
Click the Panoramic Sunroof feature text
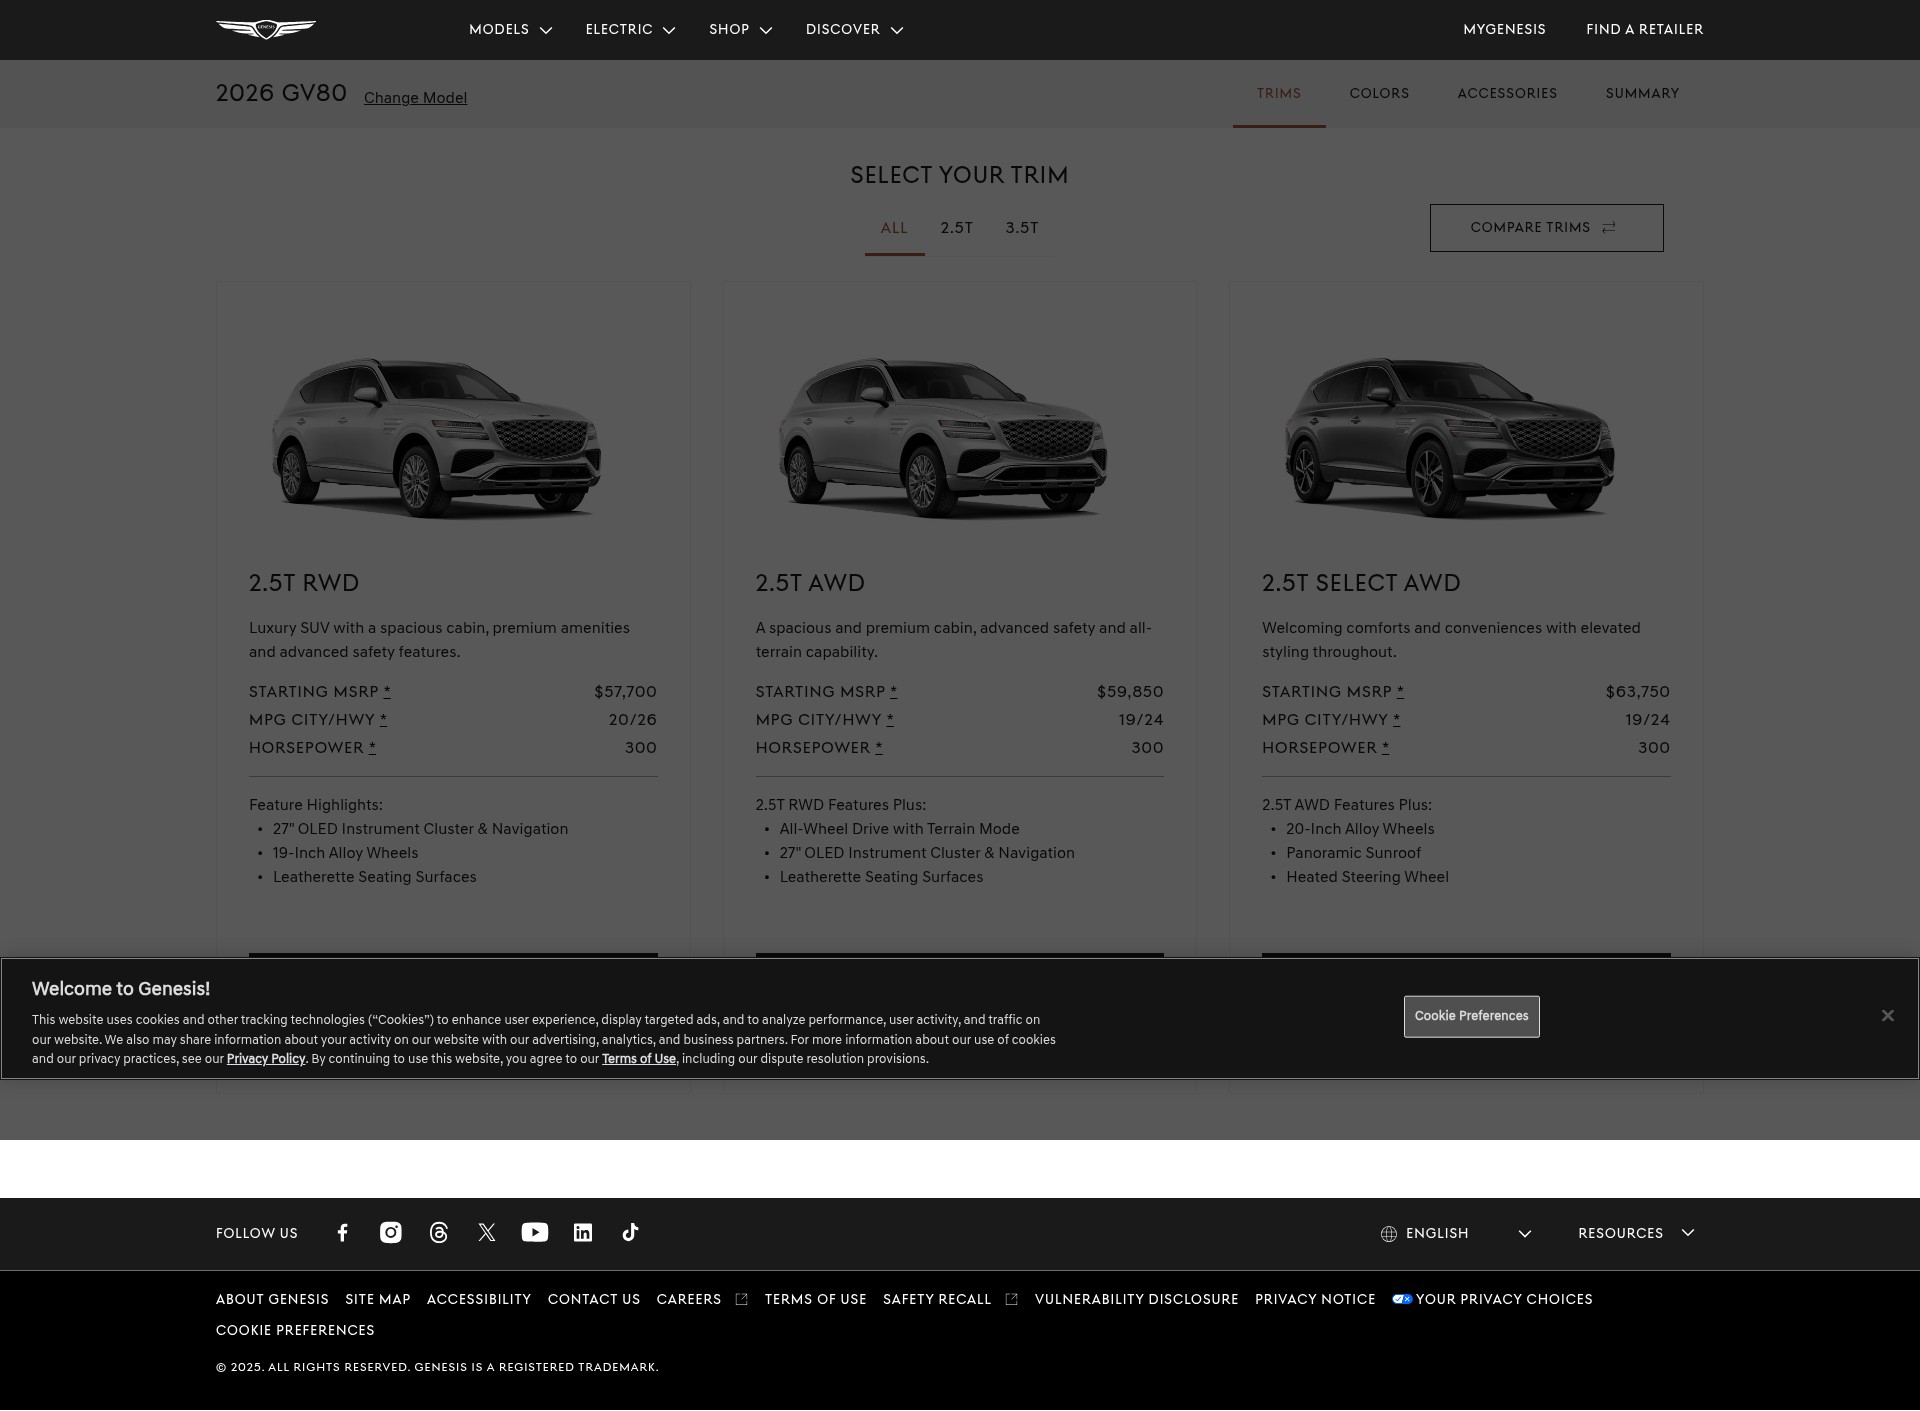coord(1353,854)
